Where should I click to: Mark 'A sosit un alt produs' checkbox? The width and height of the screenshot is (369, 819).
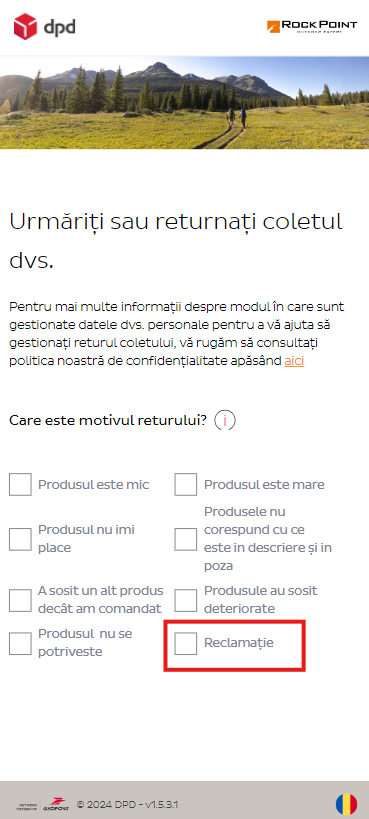(20, 600)
